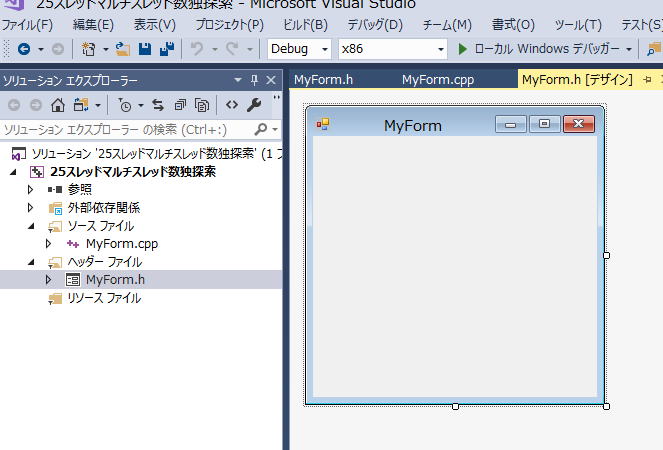
Task: Expand the 参照 node
Action: [x=30, y=189]
